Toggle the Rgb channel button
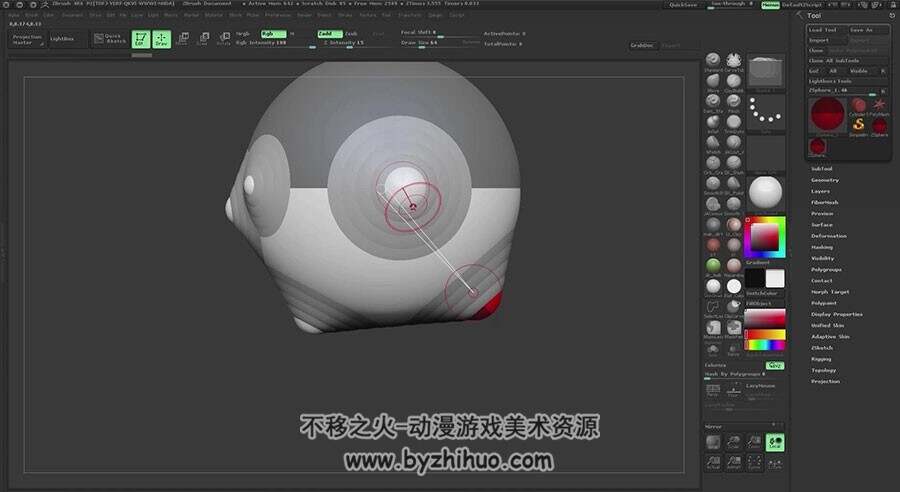900x492 pixels. coord(273,34)
